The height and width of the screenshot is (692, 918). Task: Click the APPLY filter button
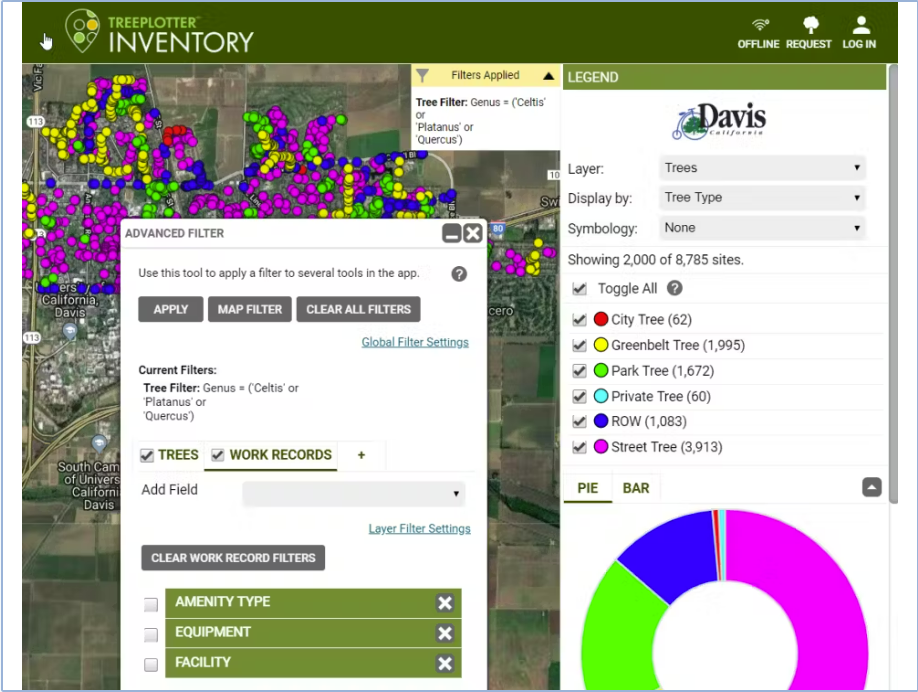pos(169,309)
